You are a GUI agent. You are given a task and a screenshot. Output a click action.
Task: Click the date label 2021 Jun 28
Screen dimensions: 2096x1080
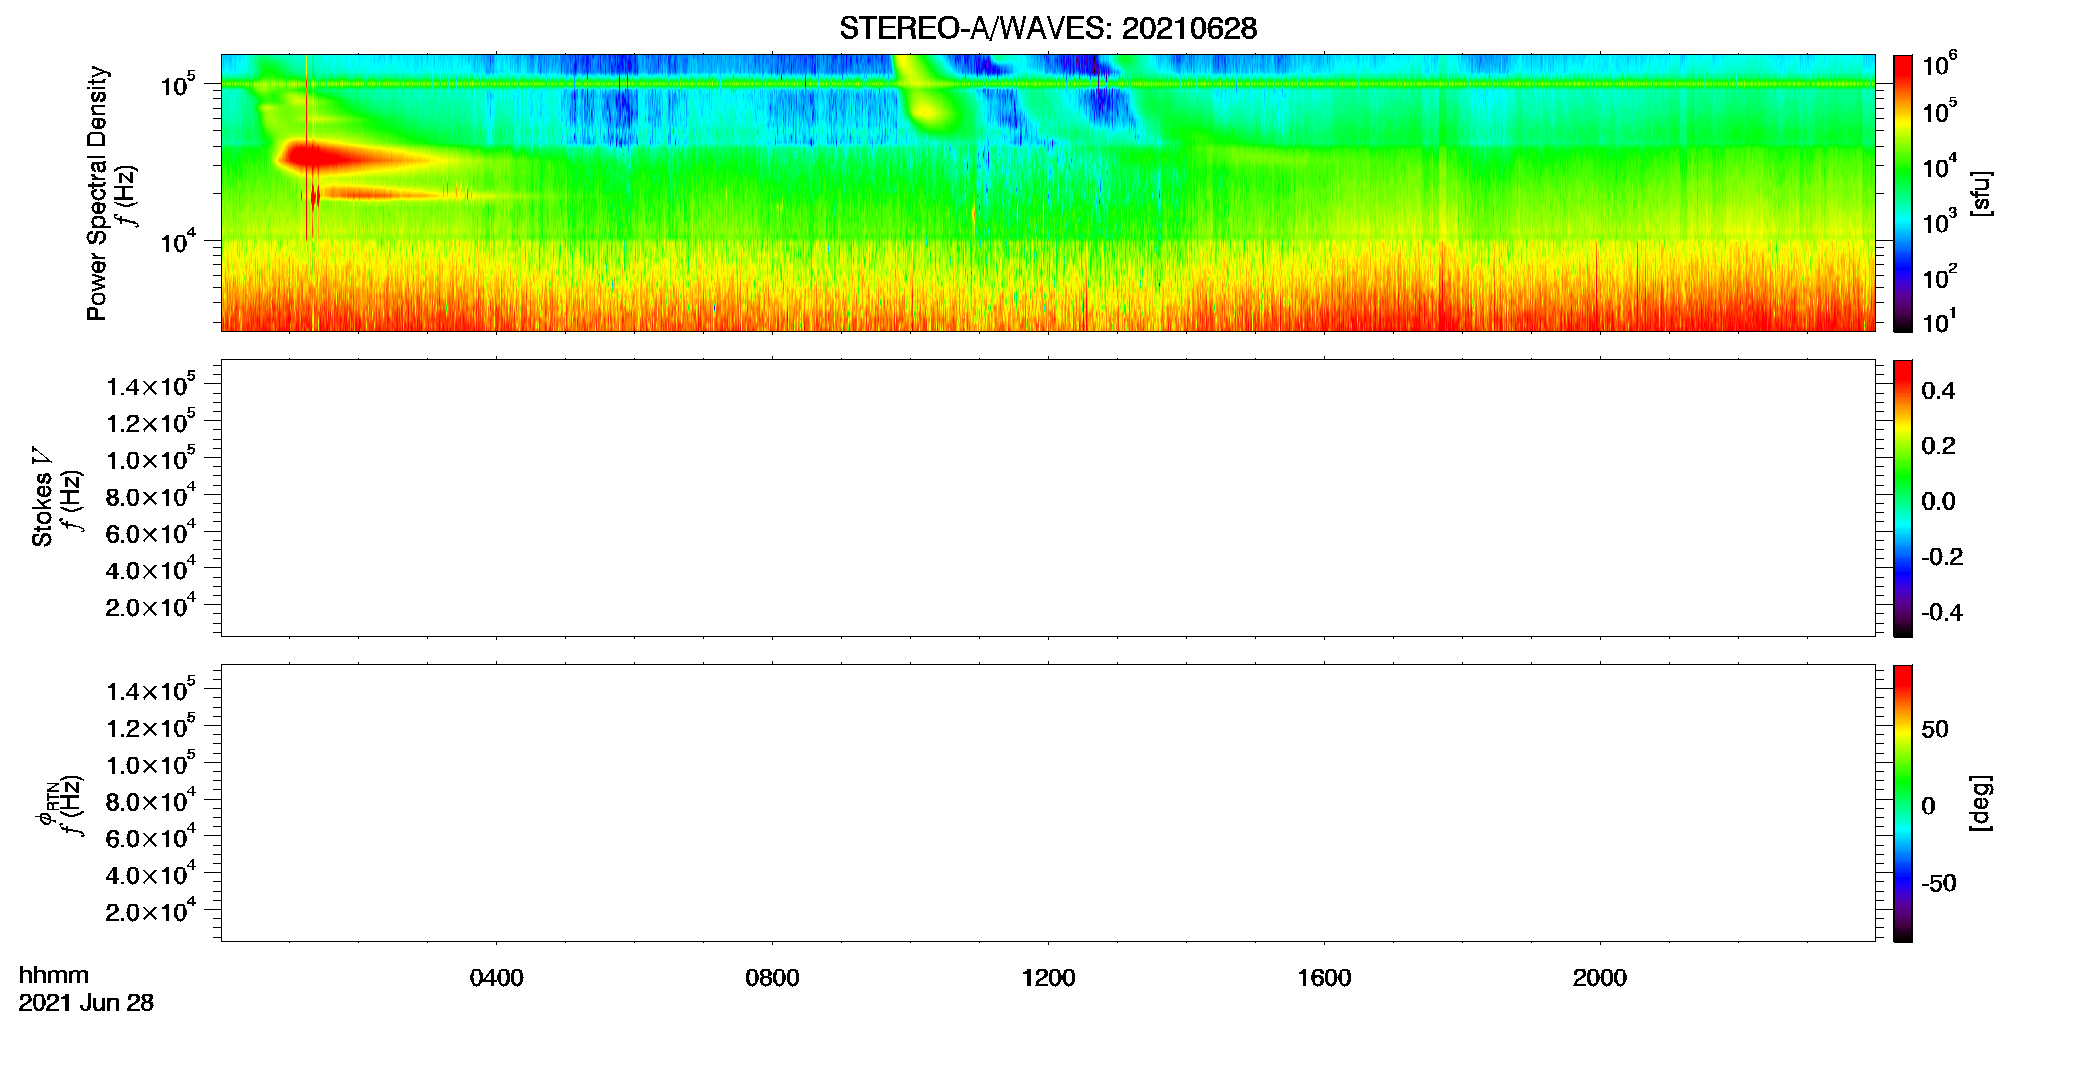(x=86, y=1003)
